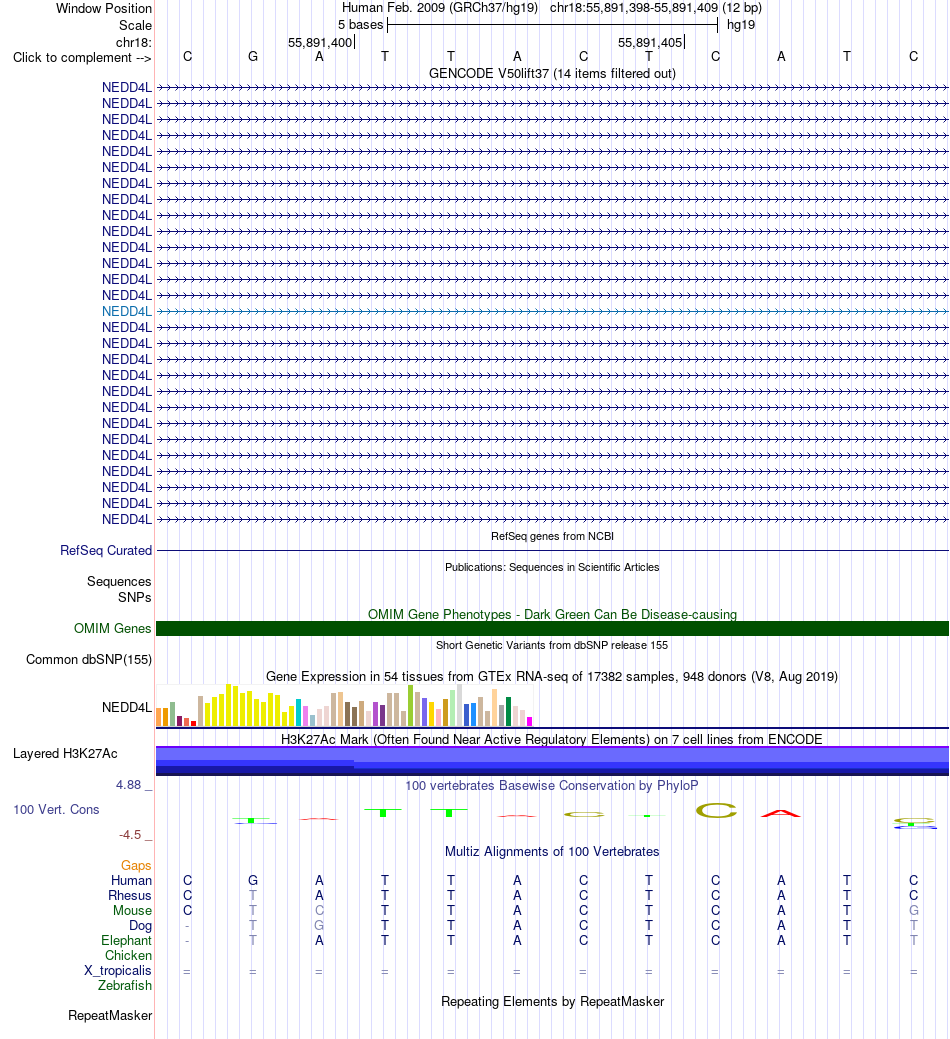
Task: Click the blue layered H3K27Ac signal band
Action: click(553, 761)
